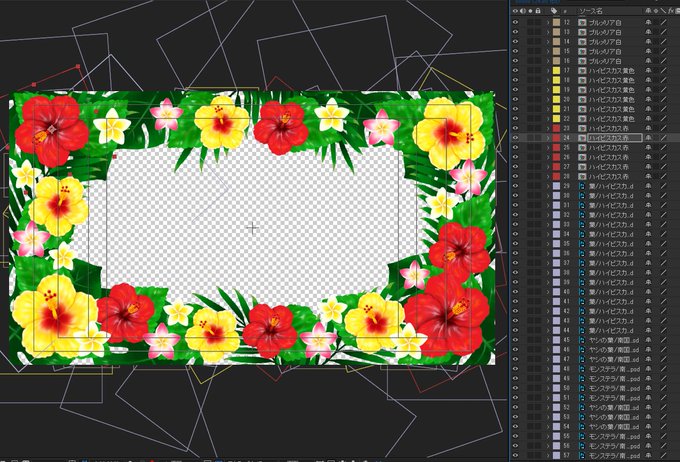Expand the properties of layer 13
Image resolution: width=680 pixels, height=462 pixels.
[x=548, y=32]
